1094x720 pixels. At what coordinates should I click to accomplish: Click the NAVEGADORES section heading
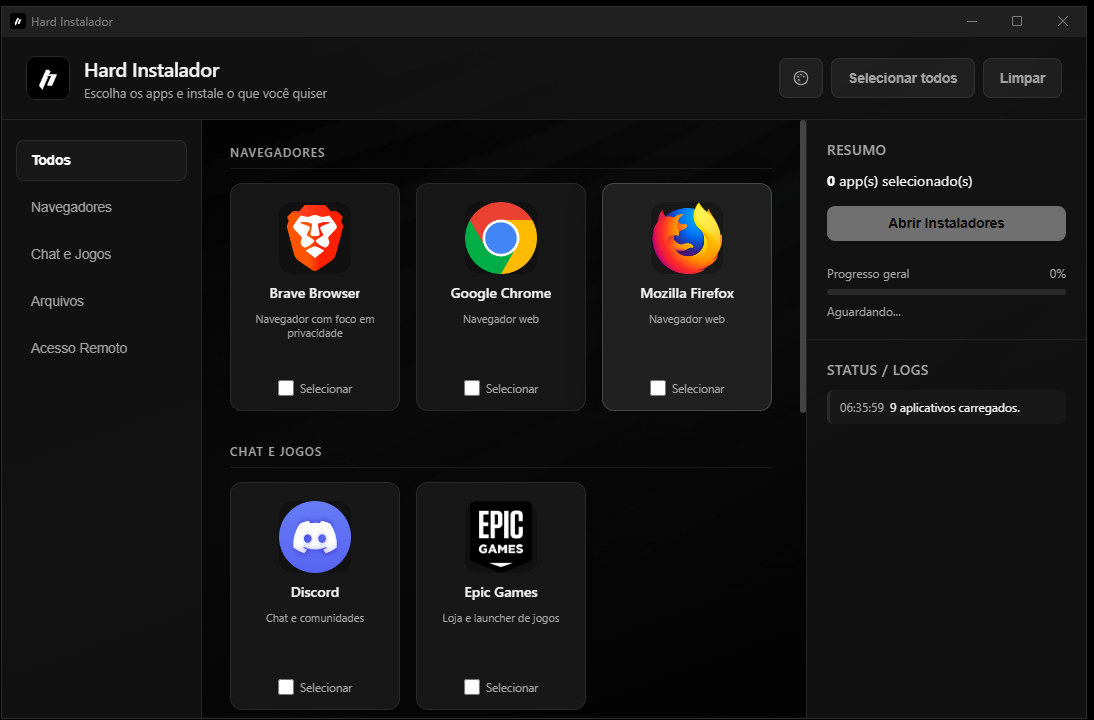tap(277, 152)
